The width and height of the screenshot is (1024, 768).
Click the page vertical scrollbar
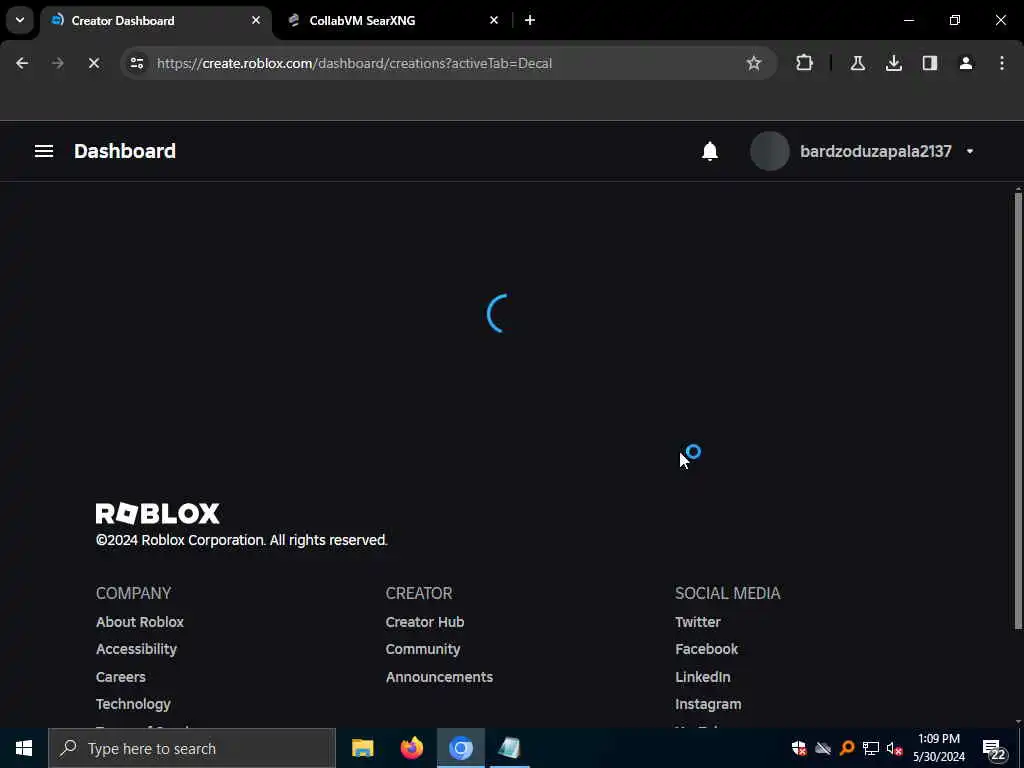[x=1018, y=411]
